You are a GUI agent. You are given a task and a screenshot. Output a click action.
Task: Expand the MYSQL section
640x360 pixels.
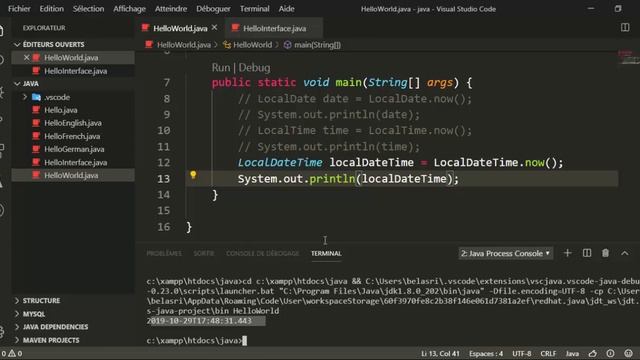click(x=33, y=314)
